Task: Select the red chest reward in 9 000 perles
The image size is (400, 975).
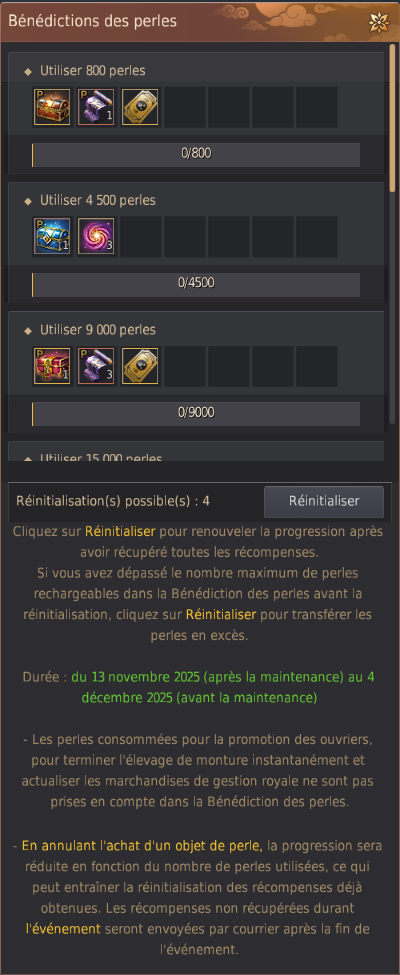Action: 53,366
